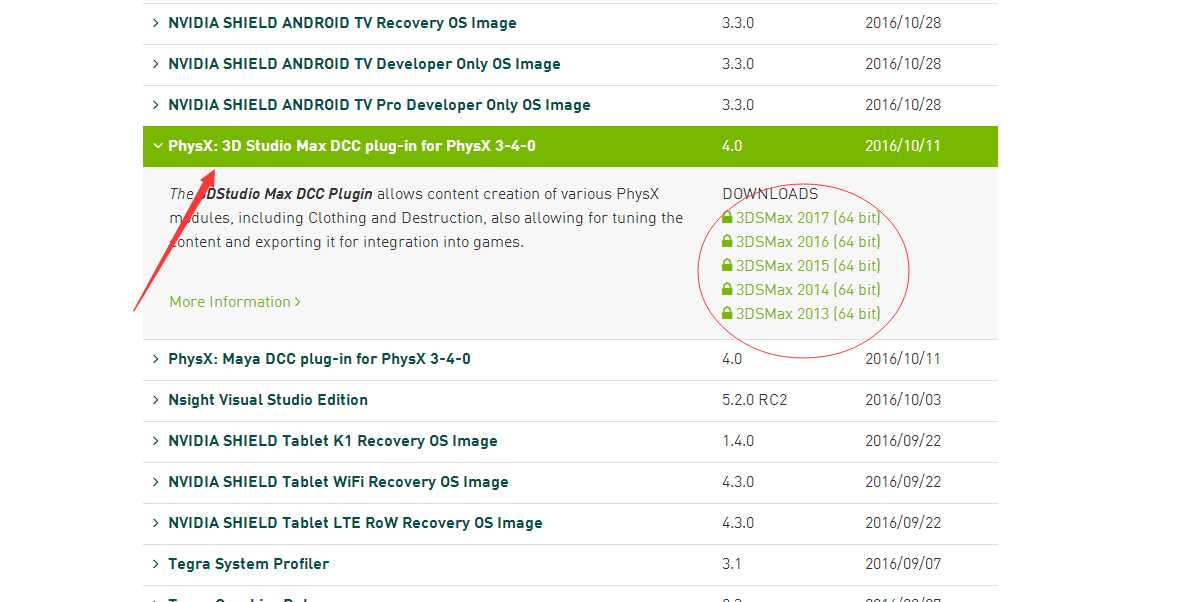Click 3DStudio Max DCC Plugin bold description text
Screen dimensions: 1179x602
click(285, 194)
